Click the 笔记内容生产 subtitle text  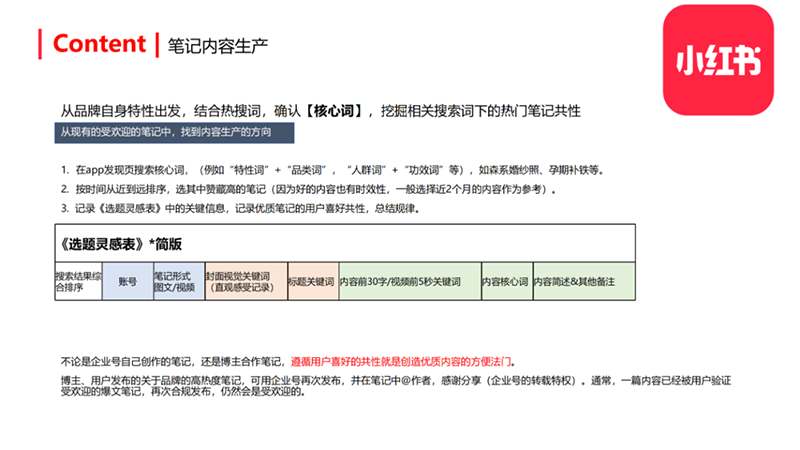coord(218,46)
